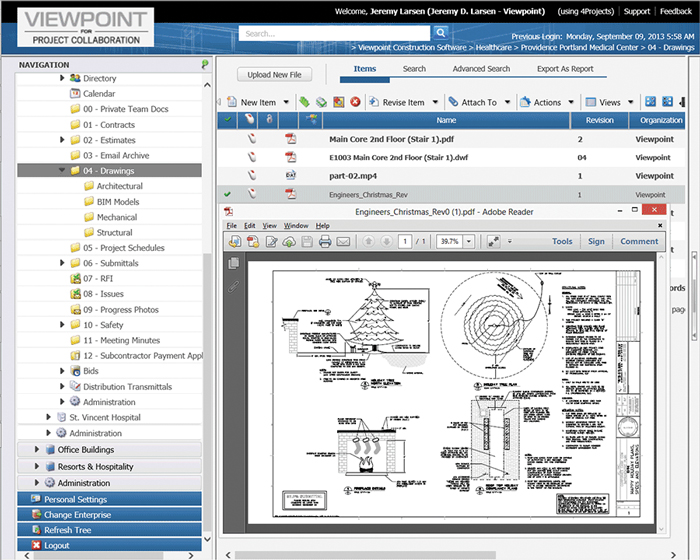
Task: Click the Print icon in Adobe Reader toolbar
Action: 325,242
